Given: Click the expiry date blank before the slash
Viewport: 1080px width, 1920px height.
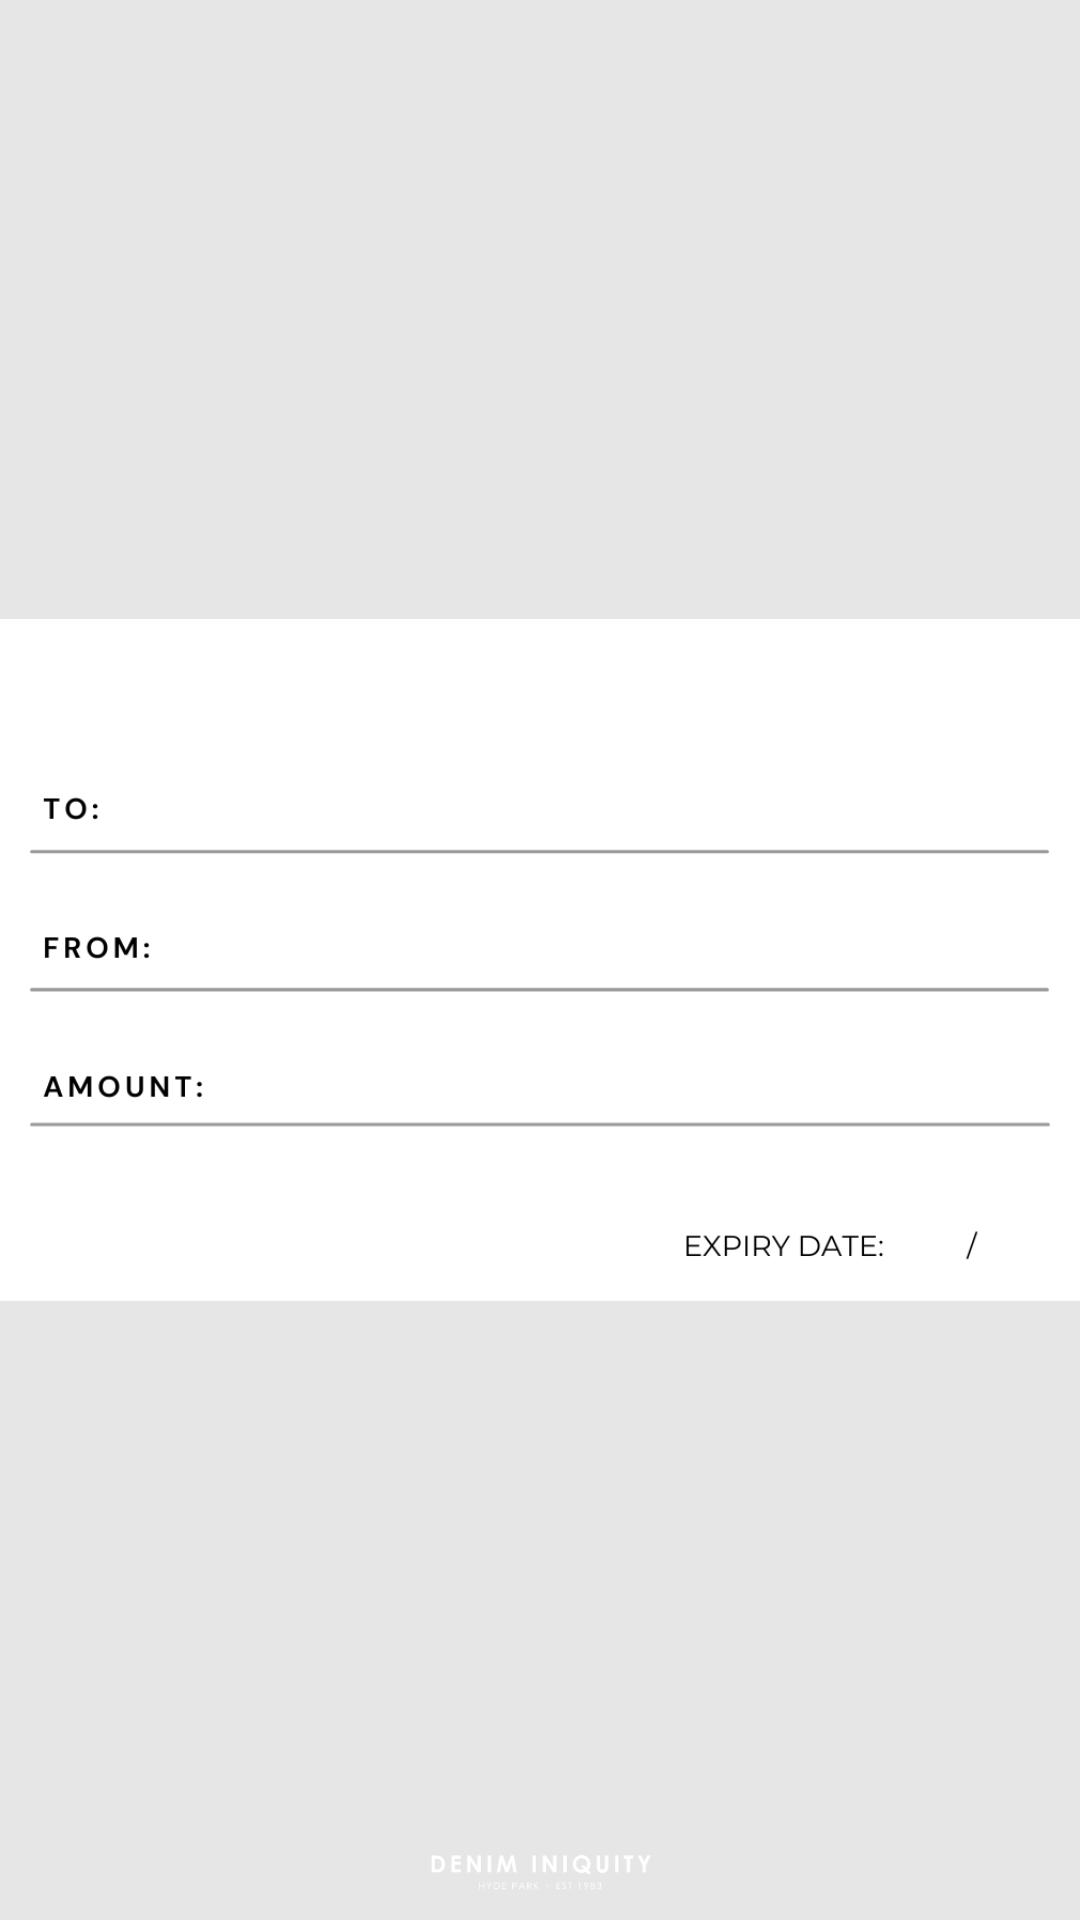Looking at the screenshot, I should (x=925, y=1246).
